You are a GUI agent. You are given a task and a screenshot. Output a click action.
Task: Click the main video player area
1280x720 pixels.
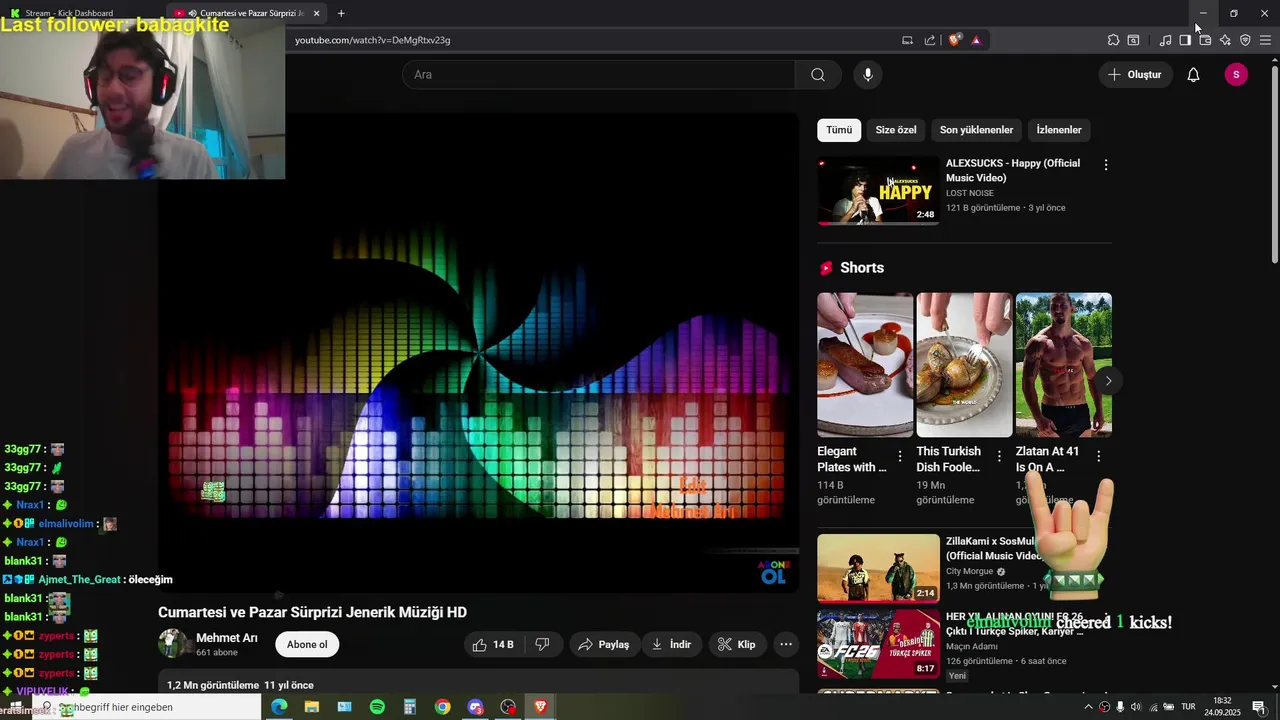478,352
